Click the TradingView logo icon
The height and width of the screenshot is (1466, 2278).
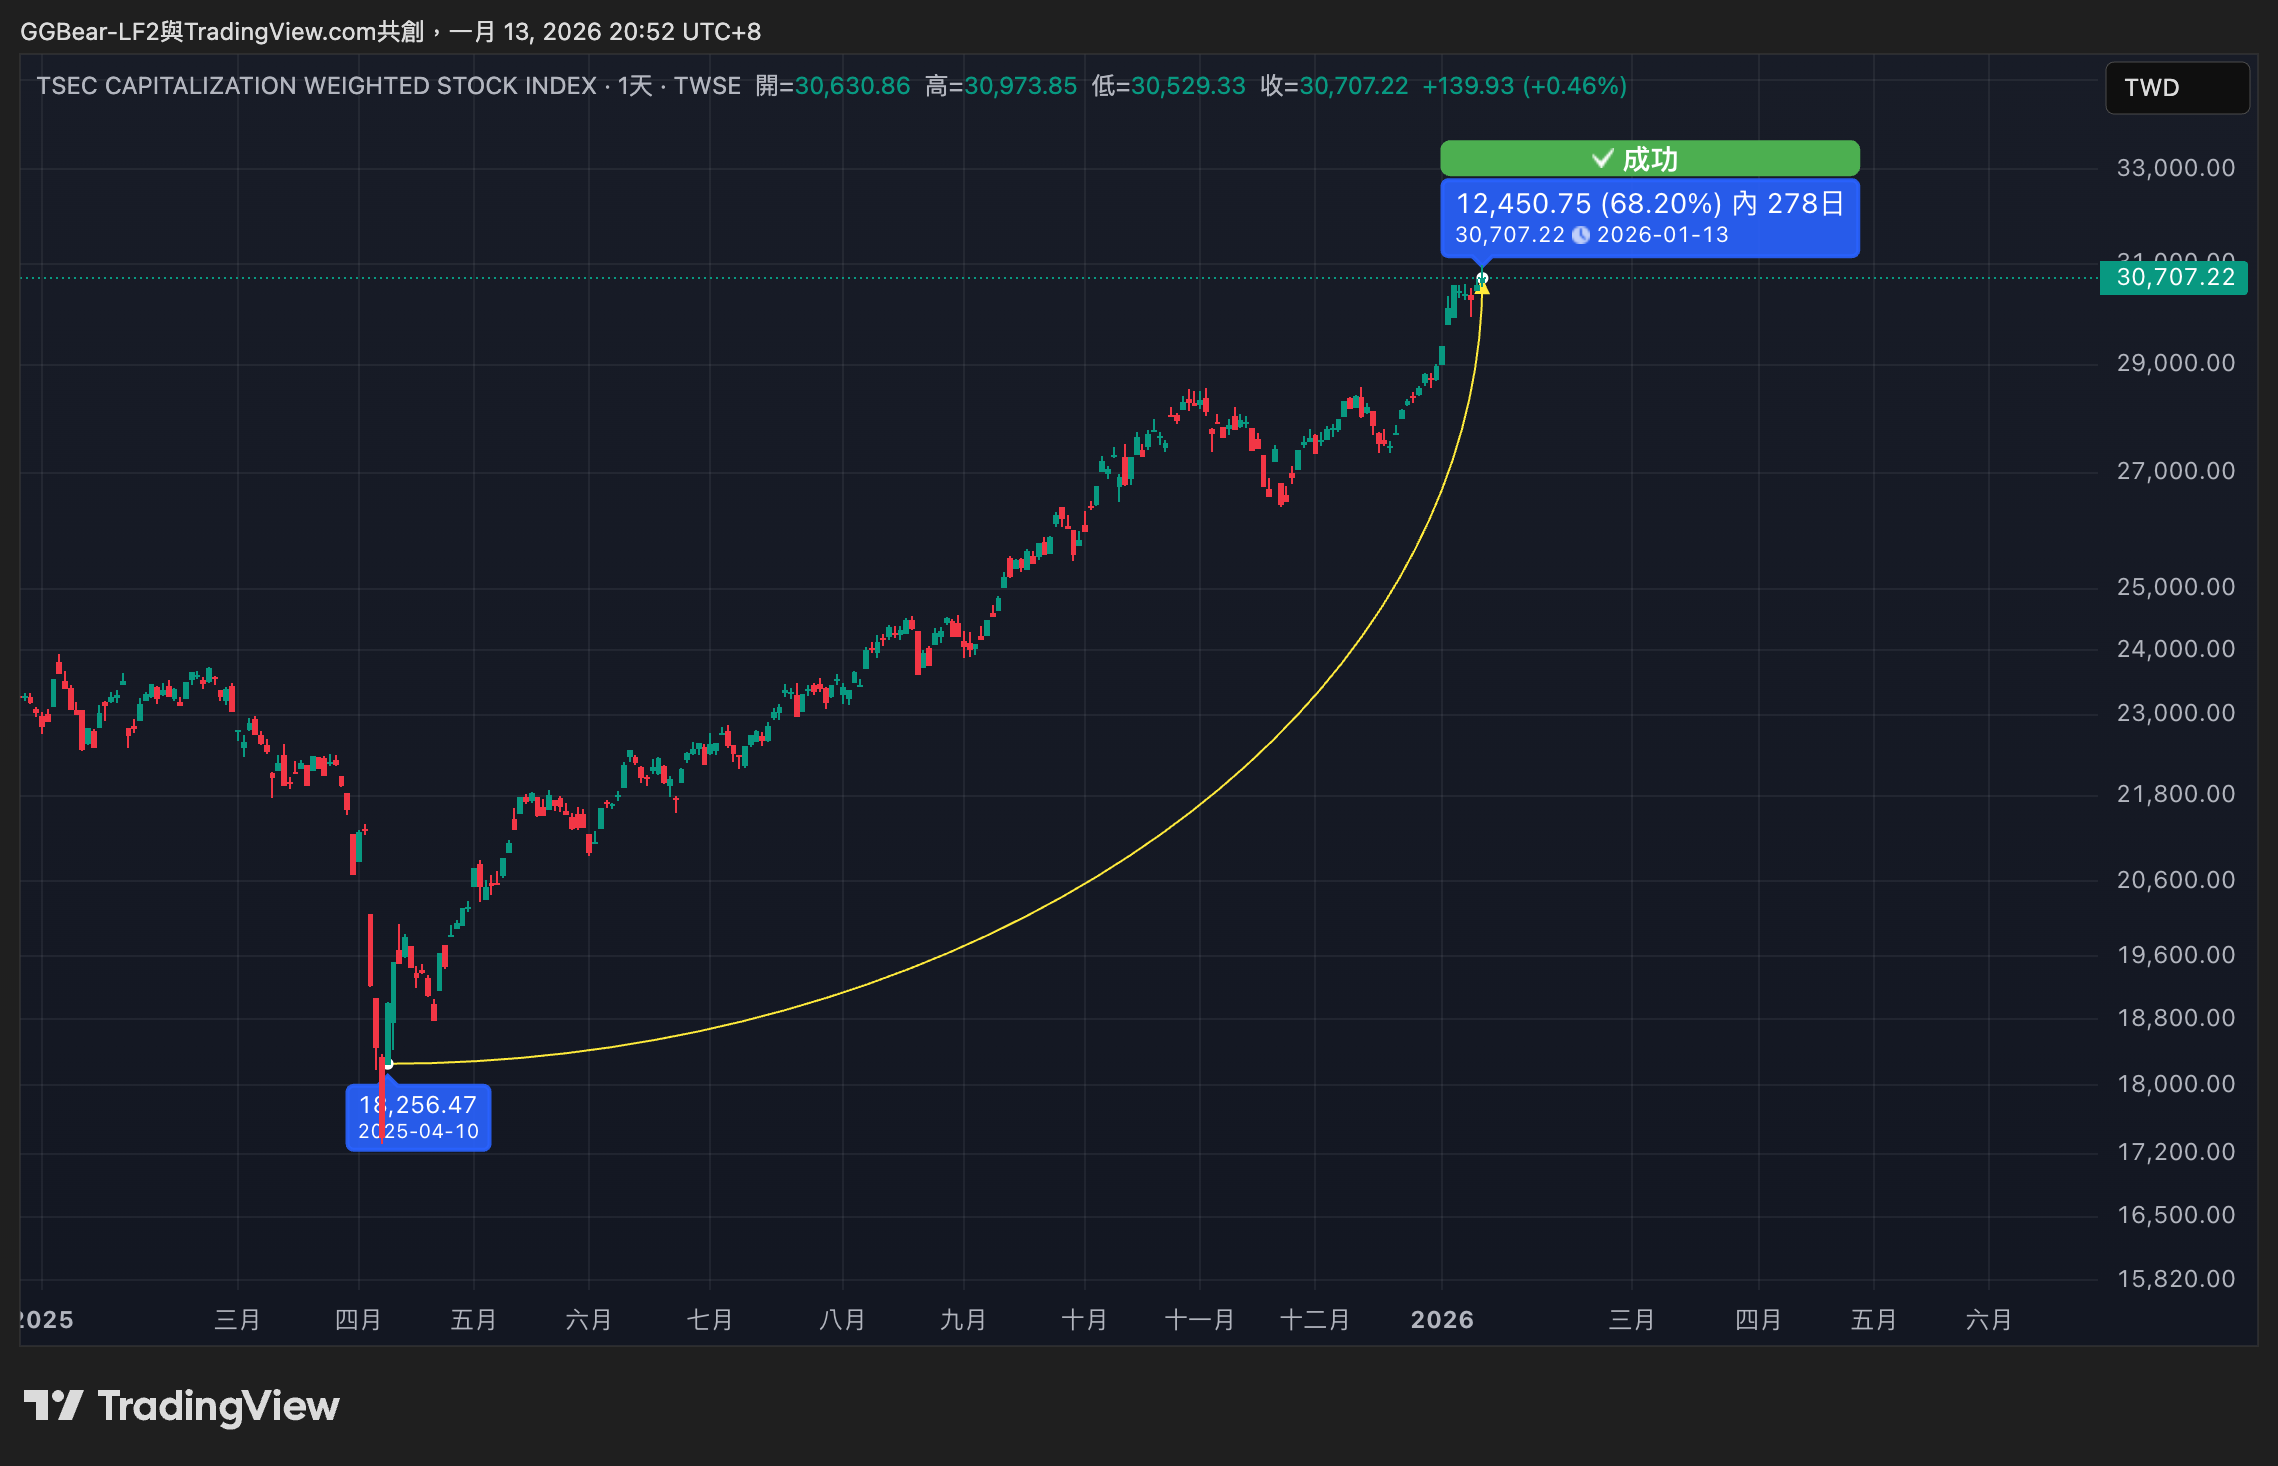coord(53,1405)
